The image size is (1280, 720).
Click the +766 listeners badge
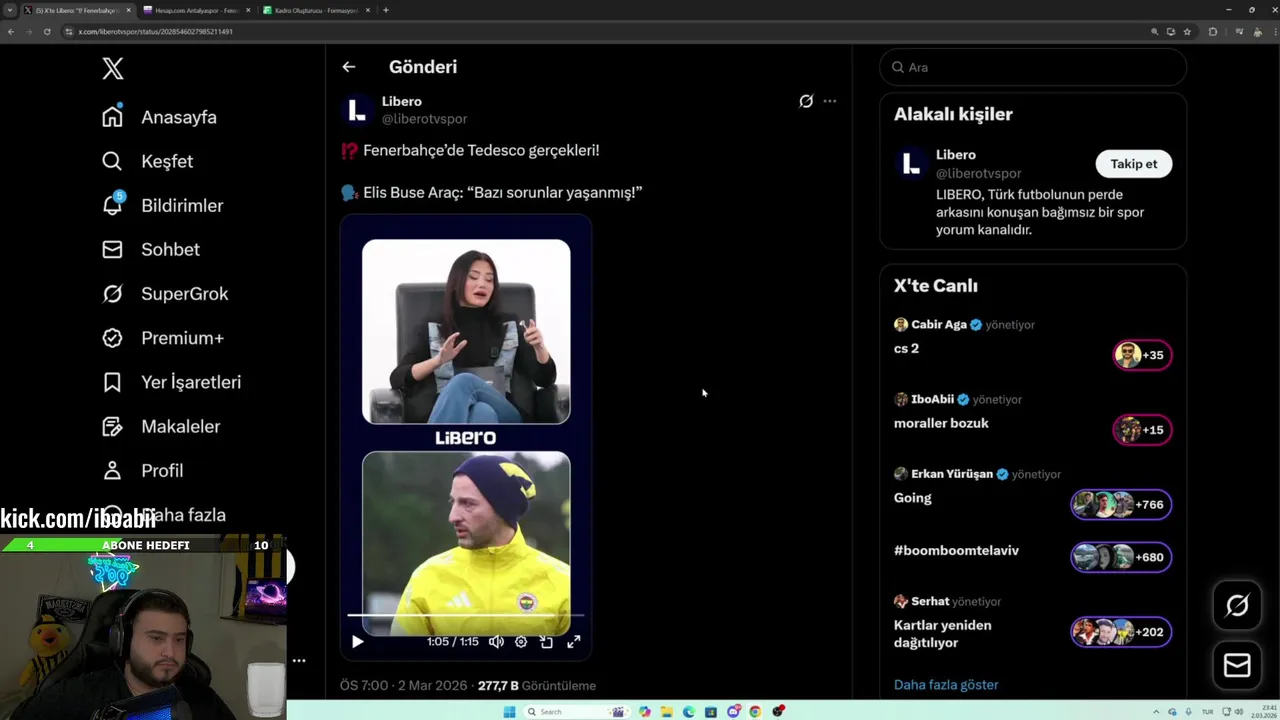click(x=1121, y=505)
